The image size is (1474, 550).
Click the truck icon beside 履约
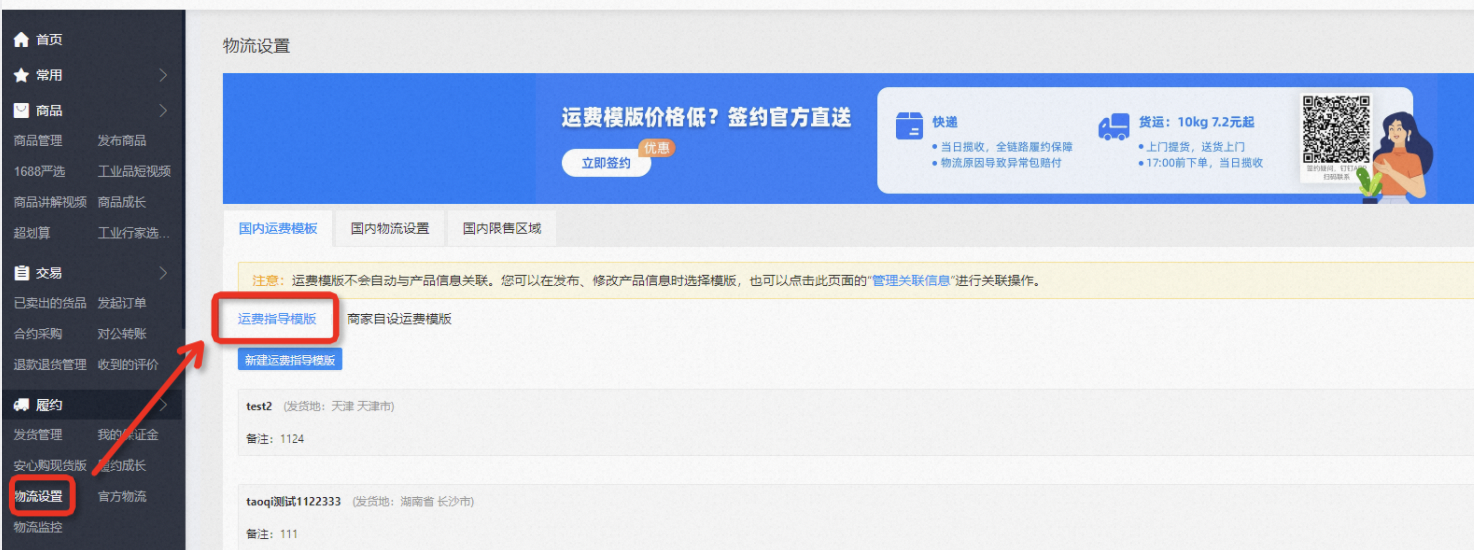point(21,405)
